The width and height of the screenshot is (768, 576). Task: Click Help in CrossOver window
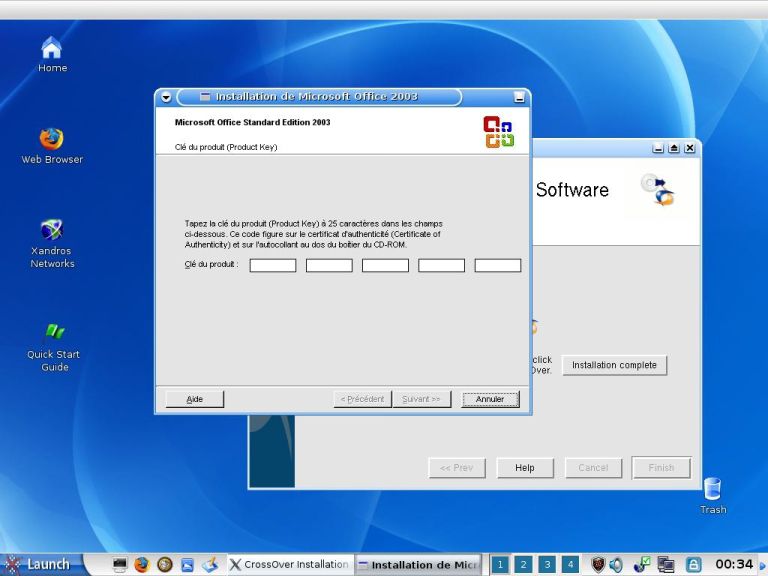525,468
